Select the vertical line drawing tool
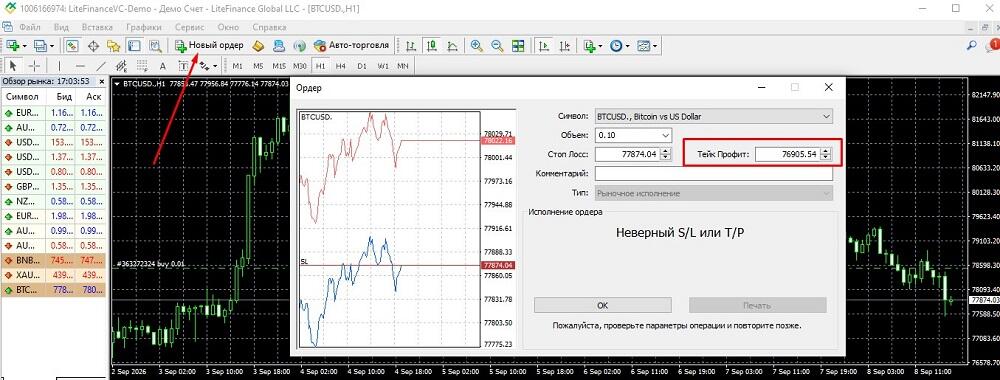The height and width of the screenshot is (380, 1000). pyautogui.click(x=59, y=66)
